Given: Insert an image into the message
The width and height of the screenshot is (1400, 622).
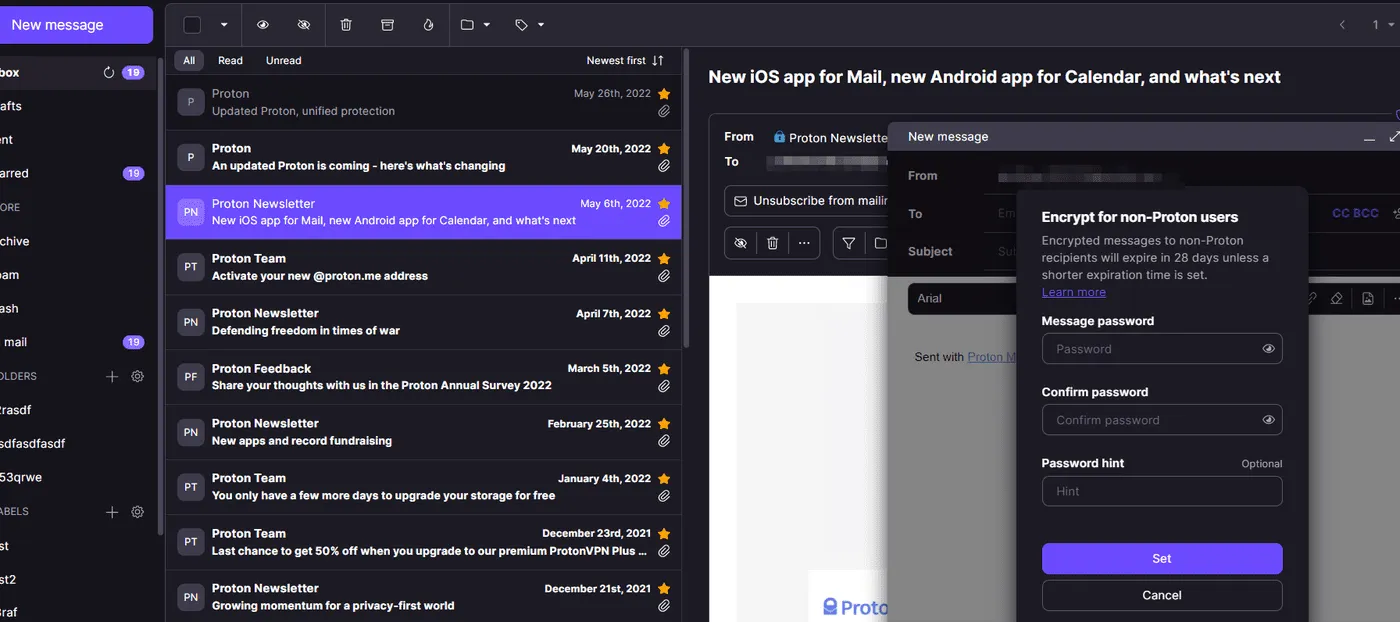Looking at the screenshot, I should pos(1368,298).
